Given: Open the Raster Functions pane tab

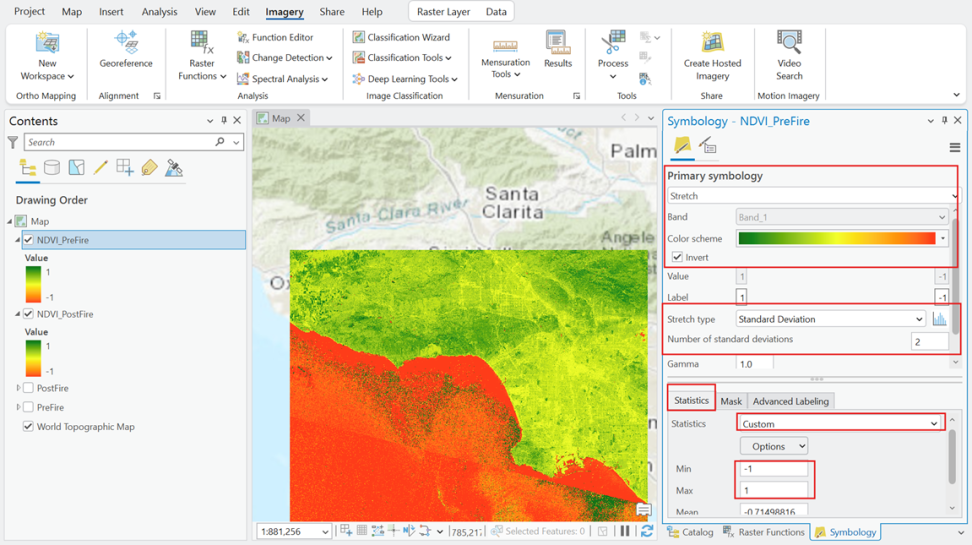Looking at the screenshot, I should pyautogui.click(x=764, y=532).
